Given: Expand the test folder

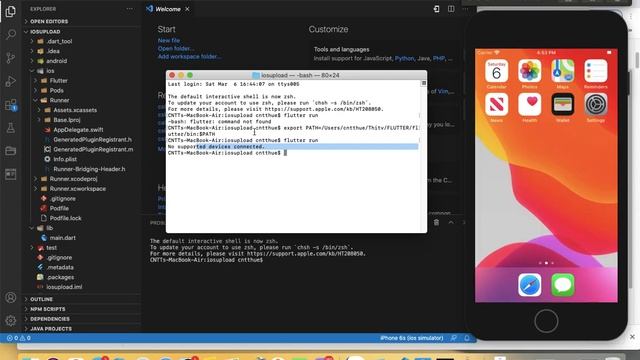Looking at the screenshot, I should point(51,247).
